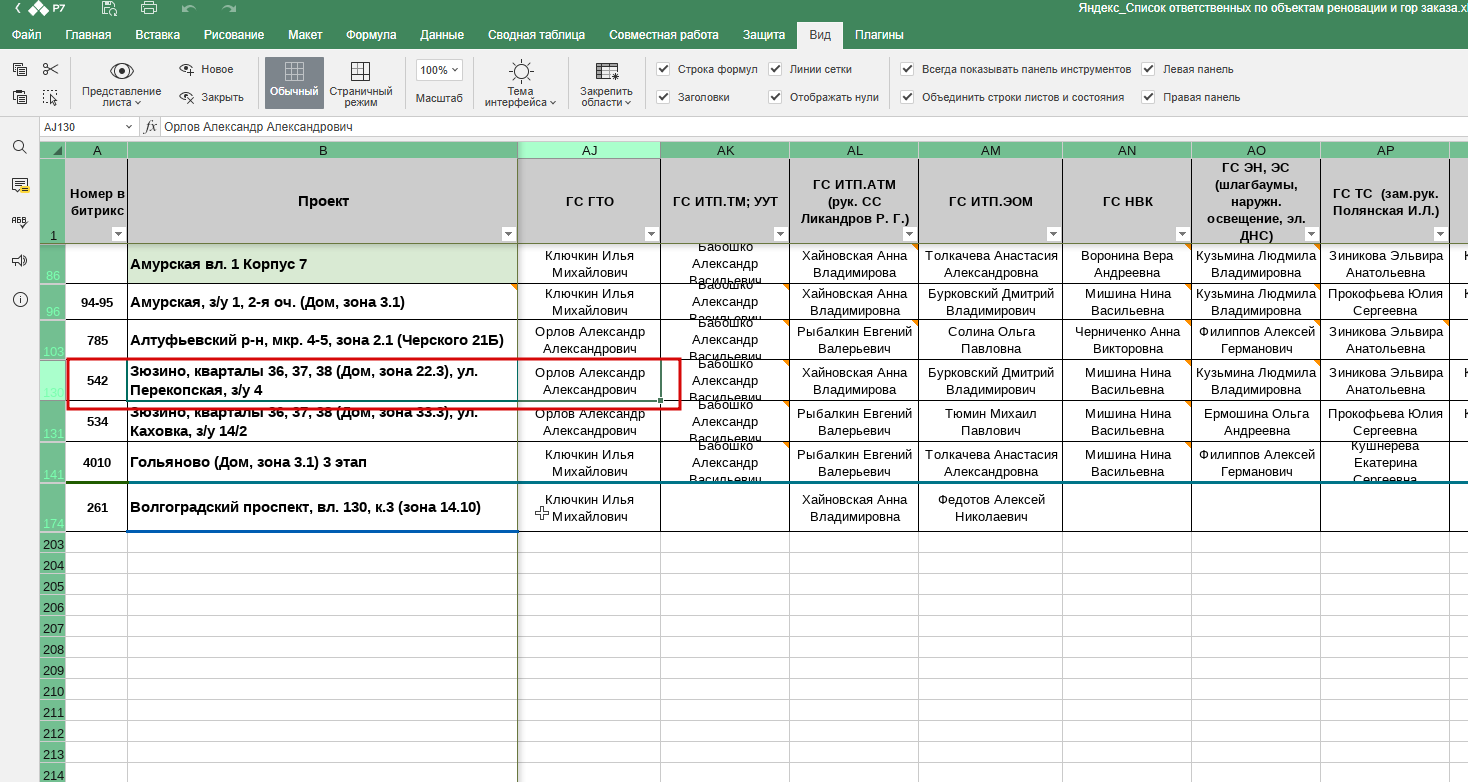Select row header 174
This screenshot has height=782, width=1468.
pyautogui.click(x=53, y=507)
